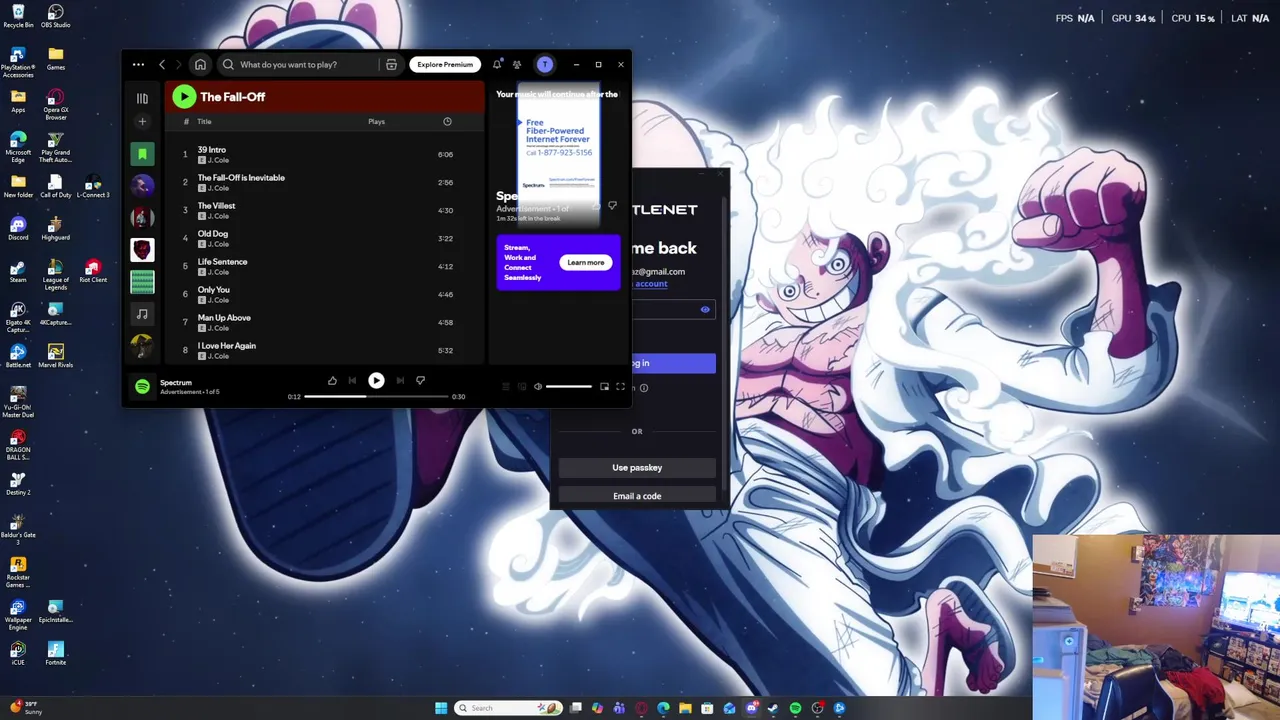
Task: Open the League of Legends desktop icon
Action: click(x=55, y=273)
